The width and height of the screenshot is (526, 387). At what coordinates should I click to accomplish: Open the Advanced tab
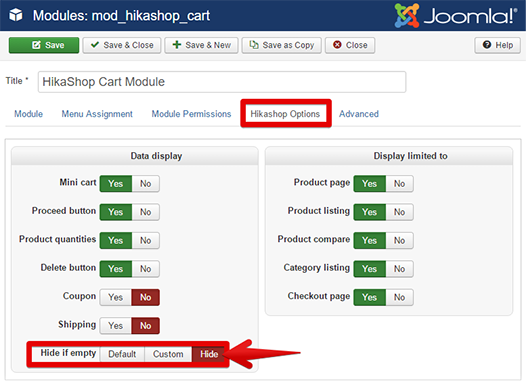[x=359, y=114]
